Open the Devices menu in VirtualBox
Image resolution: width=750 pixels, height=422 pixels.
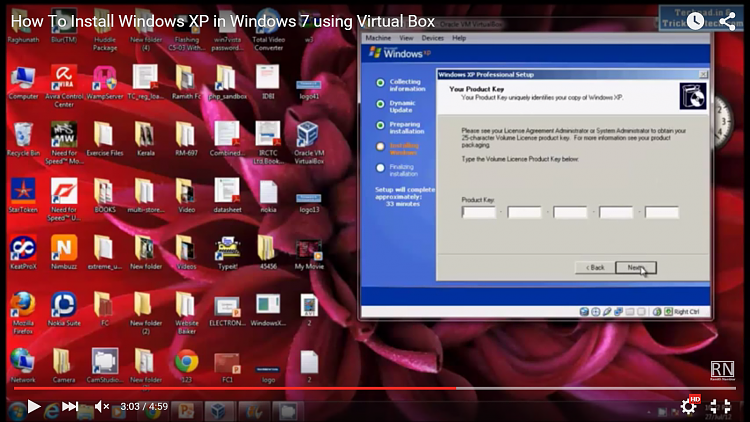click(x=432, y=38)
